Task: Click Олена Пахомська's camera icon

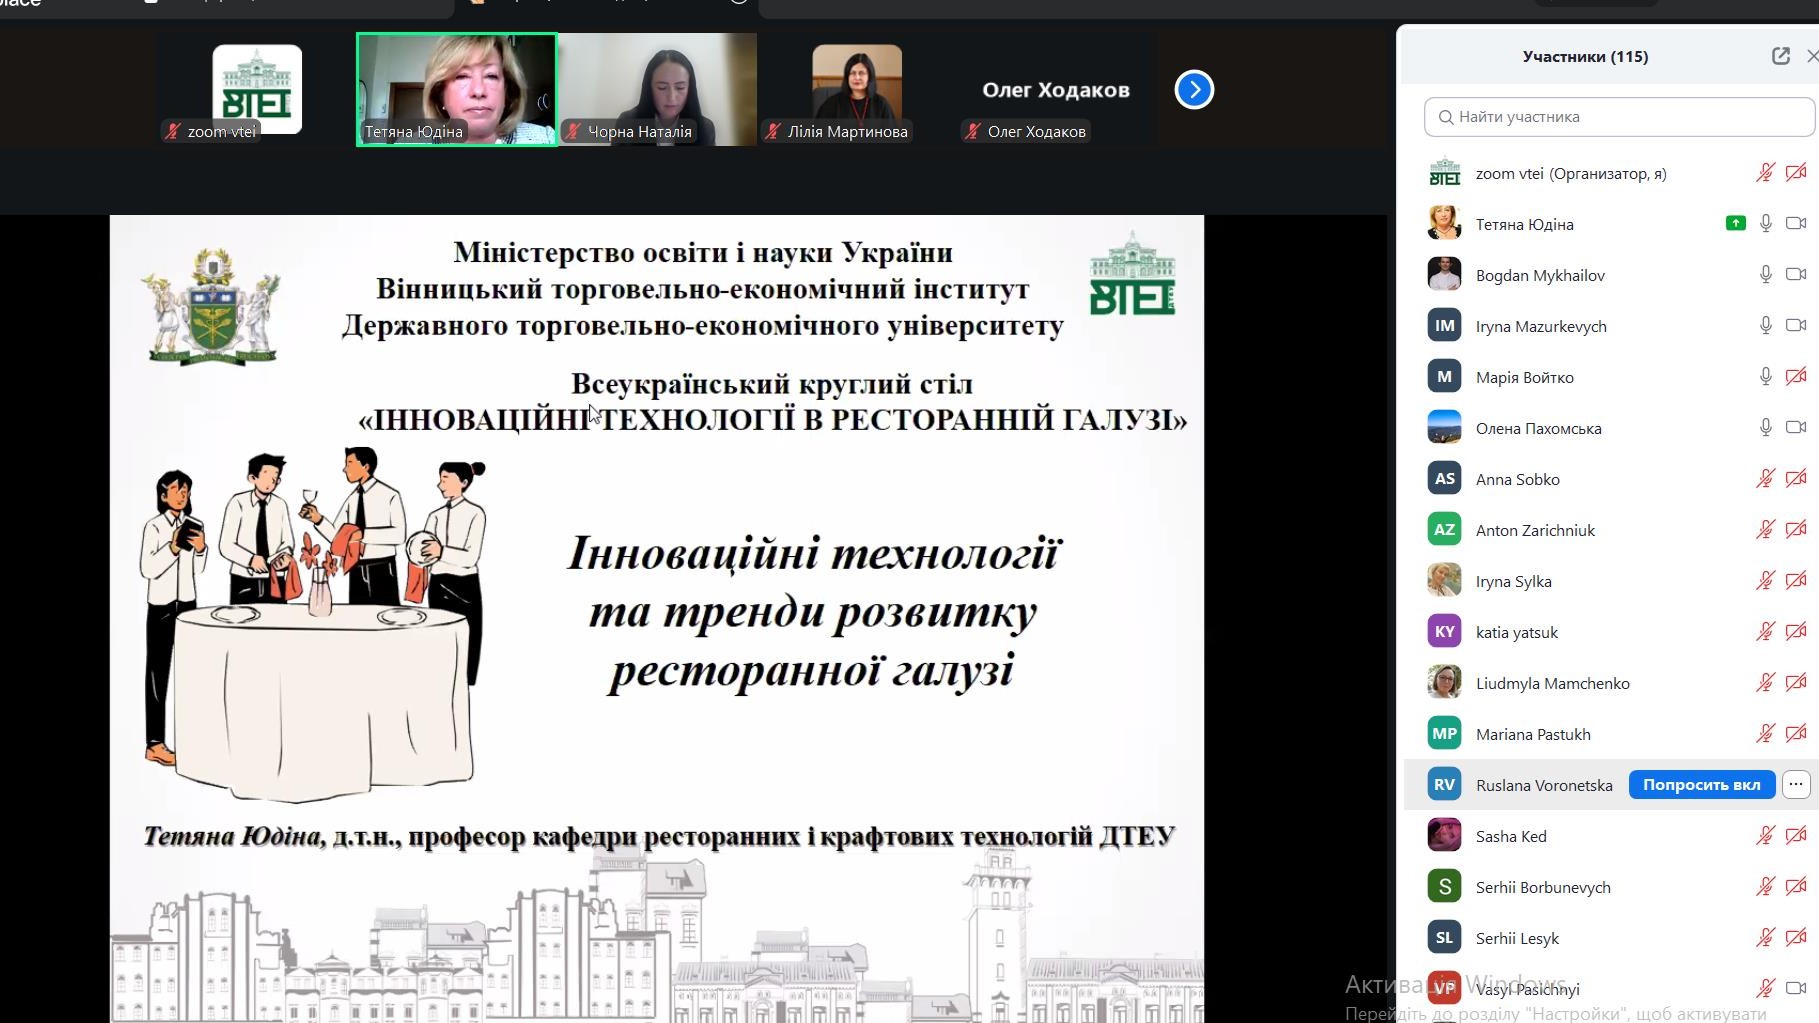Action: (1796, 428)
